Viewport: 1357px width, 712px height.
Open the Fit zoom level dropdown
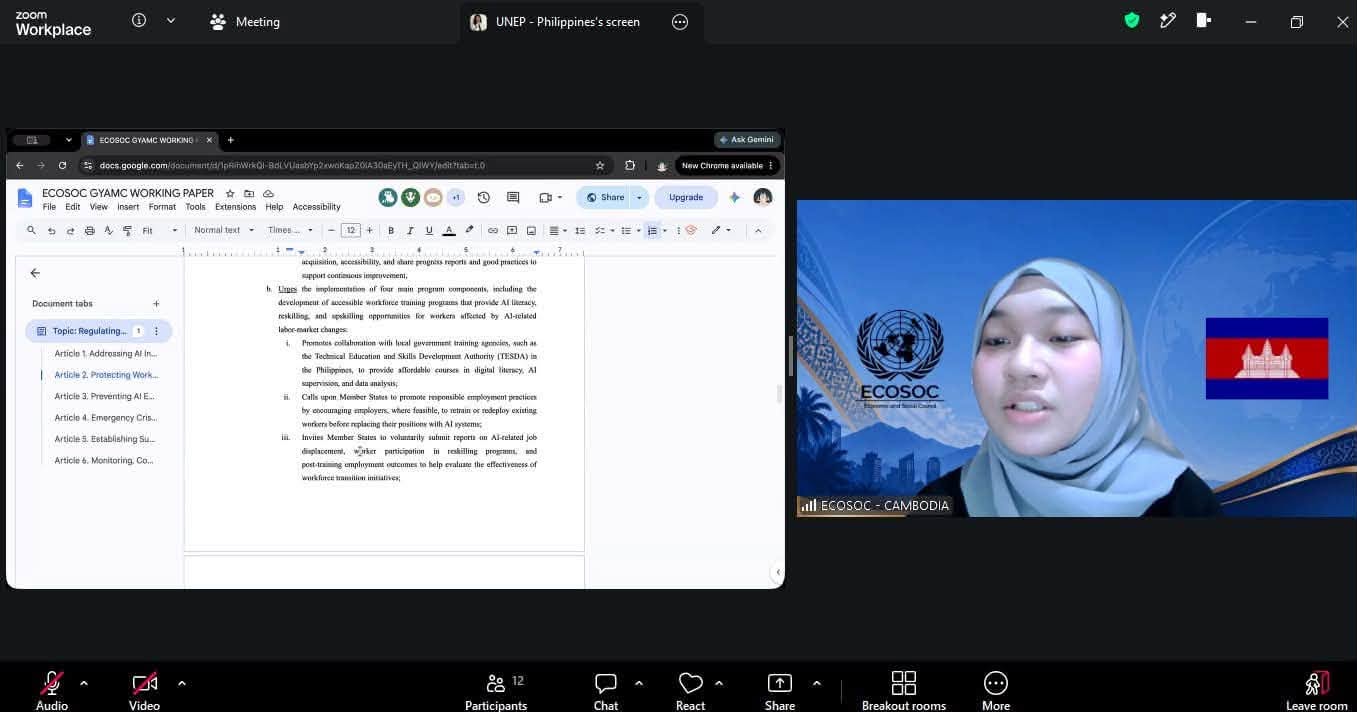pyautogui.click(x=160, y=230)
